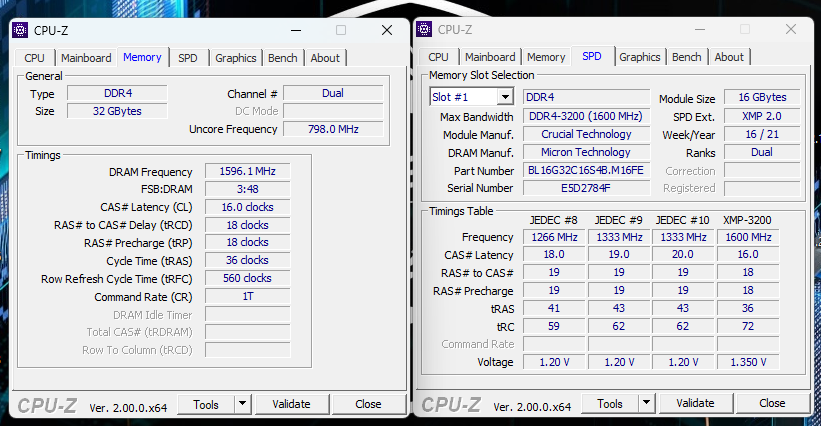Click the Command Rate value 1T

pos(248,297)
